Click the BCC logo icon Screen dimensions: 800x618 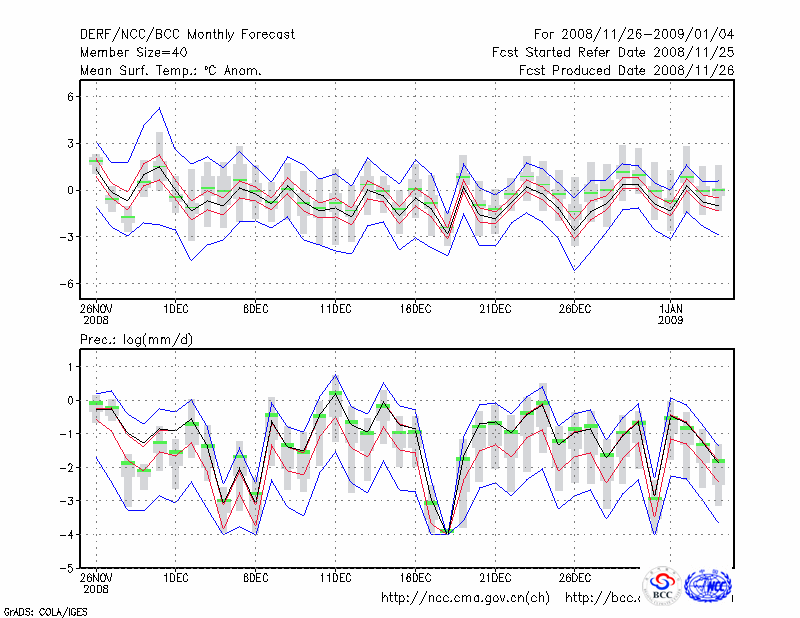(662, 585)
